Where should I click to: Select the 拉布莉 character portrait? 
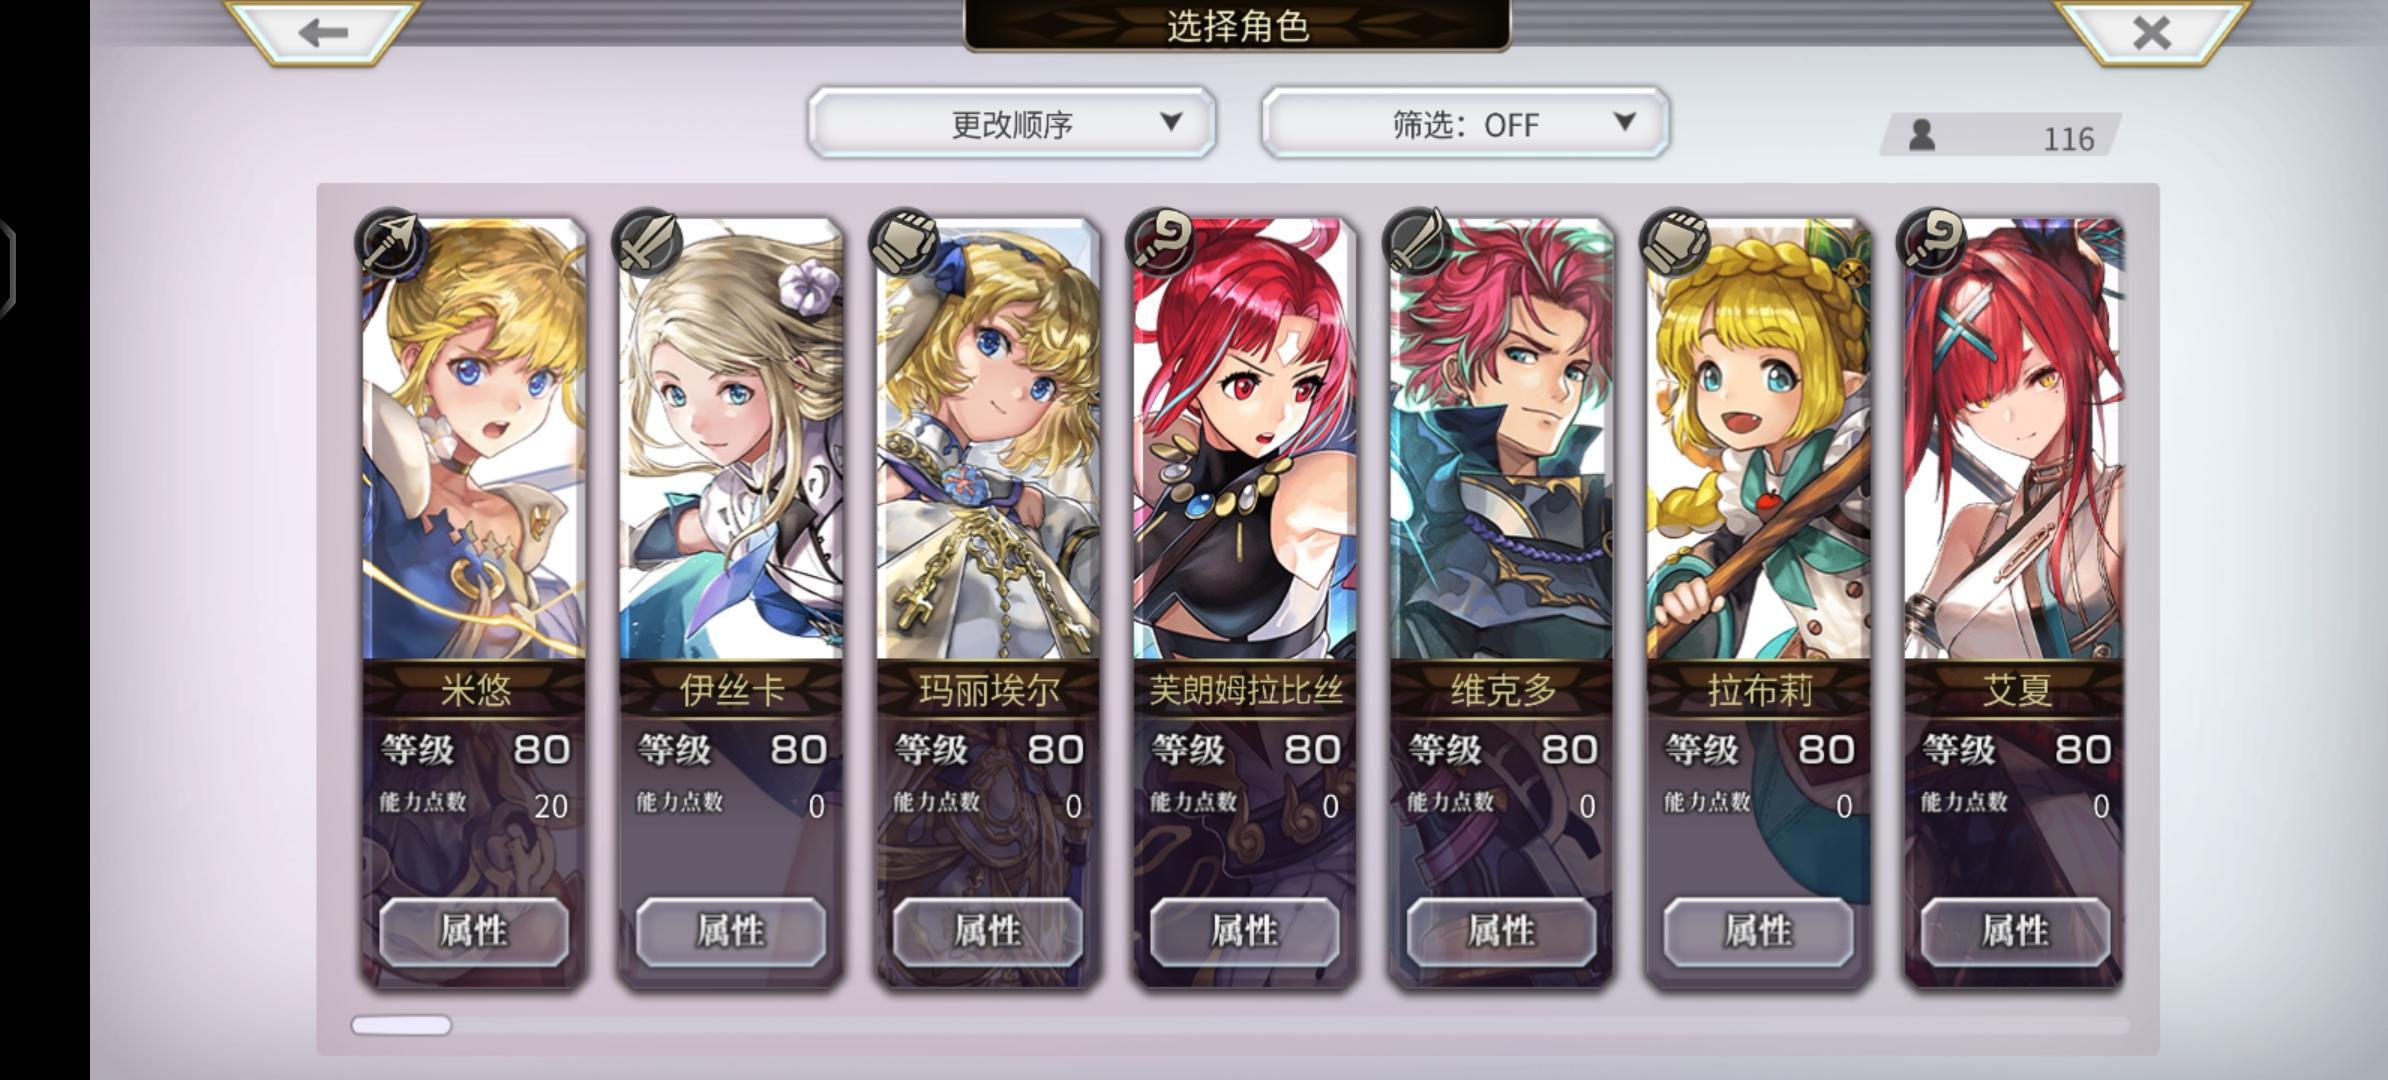tap(1759, 440)
